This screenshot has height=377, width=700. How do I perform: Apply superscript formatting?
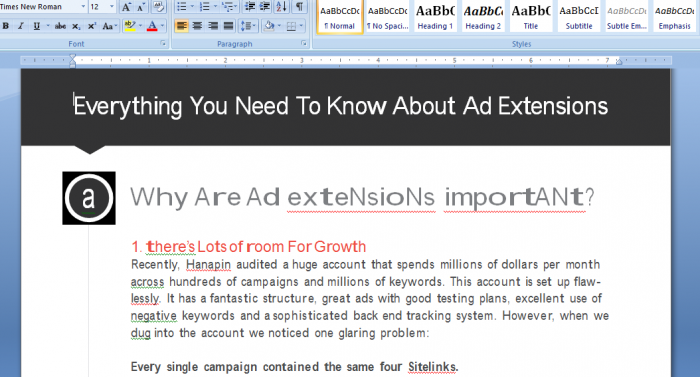click(92, 26)
